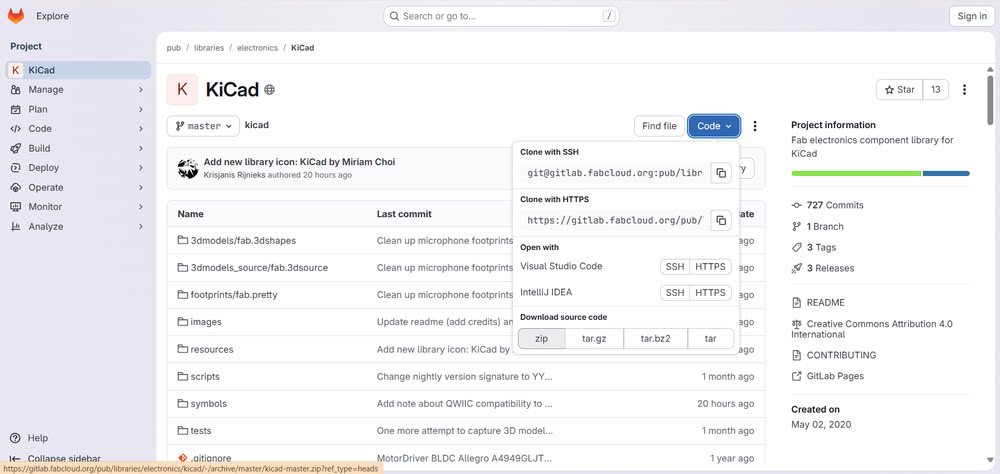Click the GitLab fox logo

[17, 16]
